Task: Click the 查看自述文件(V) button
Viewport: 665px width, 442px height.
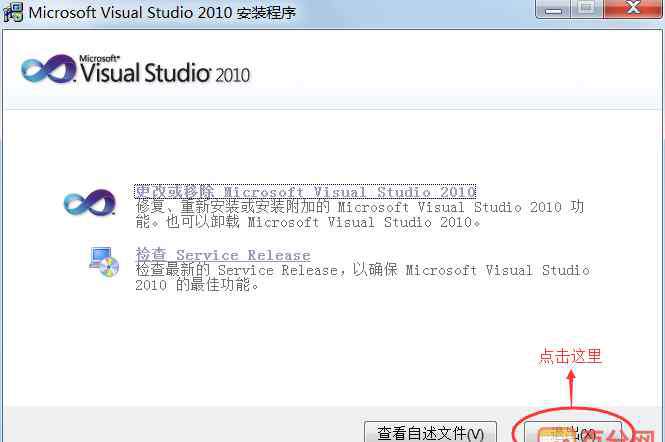Action: [430, 432]
